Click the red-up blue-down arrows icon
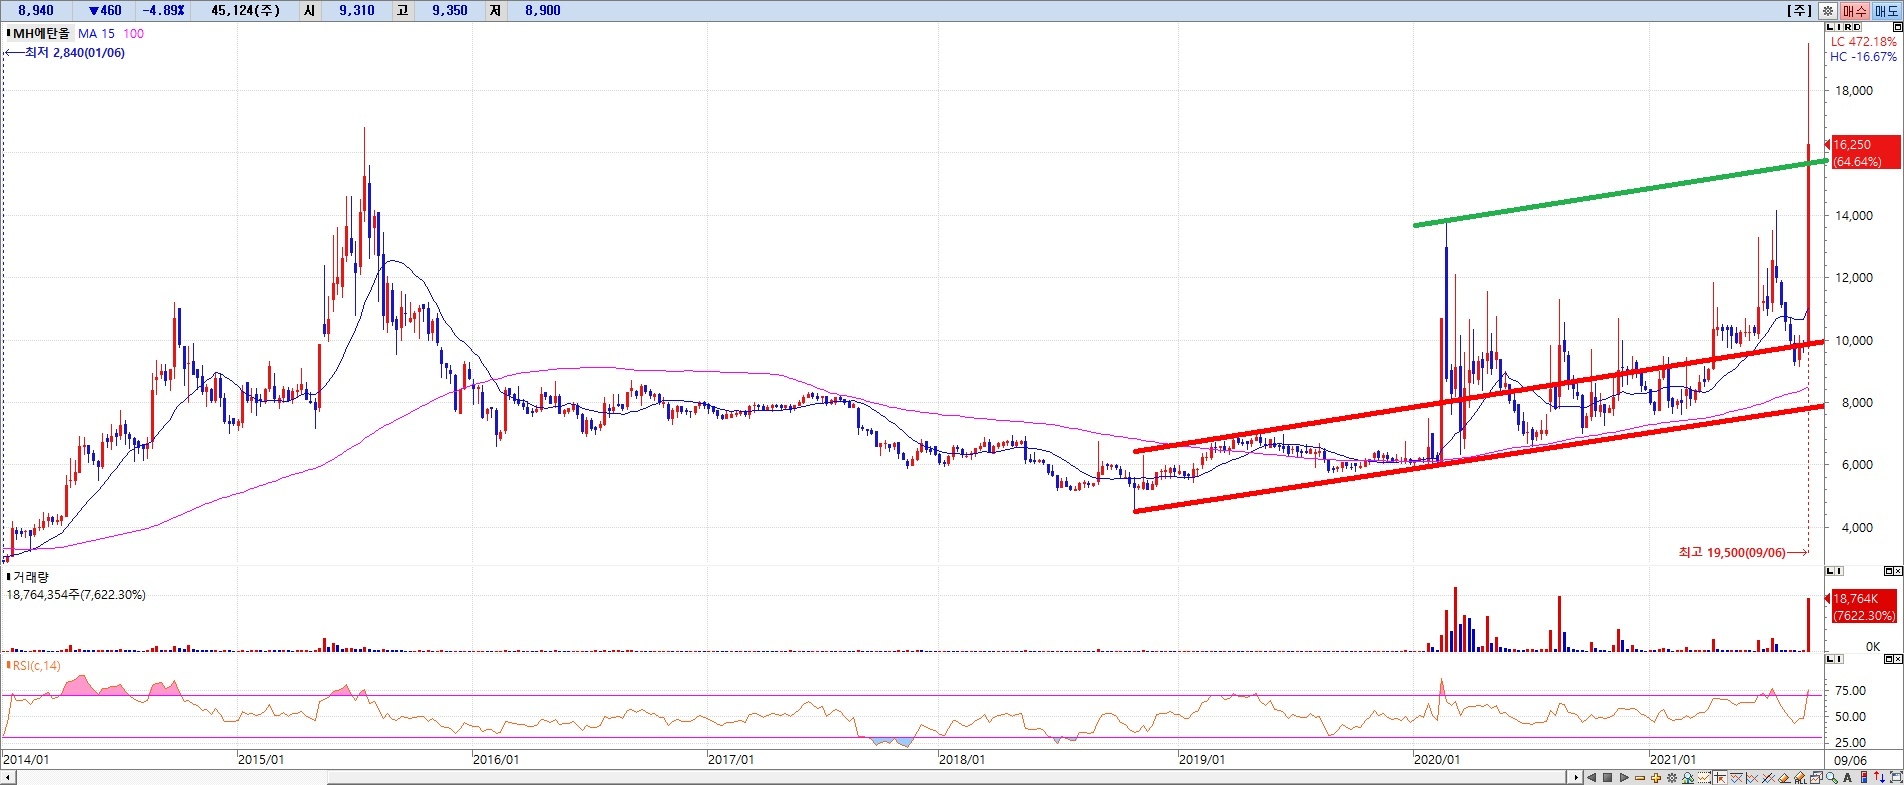Viewport: 1904px width, 785px height. tap(1879, 777)
